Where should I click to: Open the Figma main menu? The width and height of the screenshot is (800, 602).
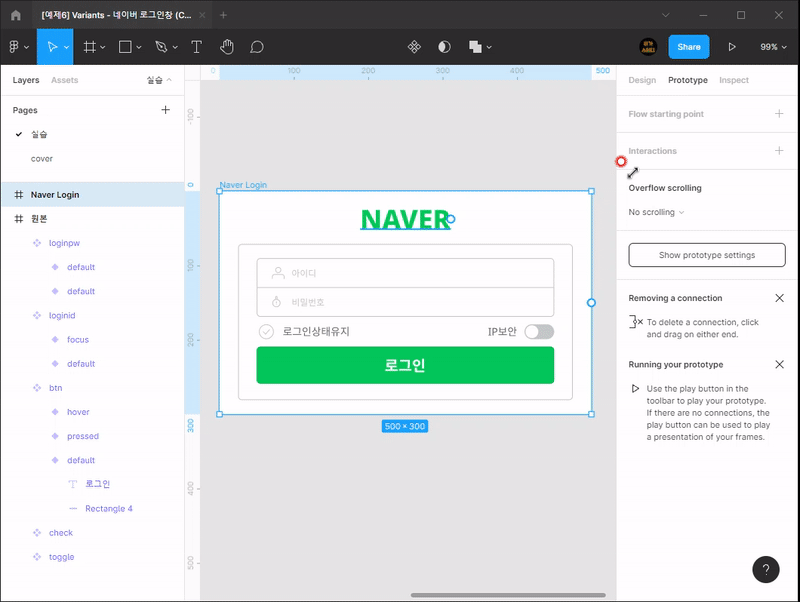(19, 47)
